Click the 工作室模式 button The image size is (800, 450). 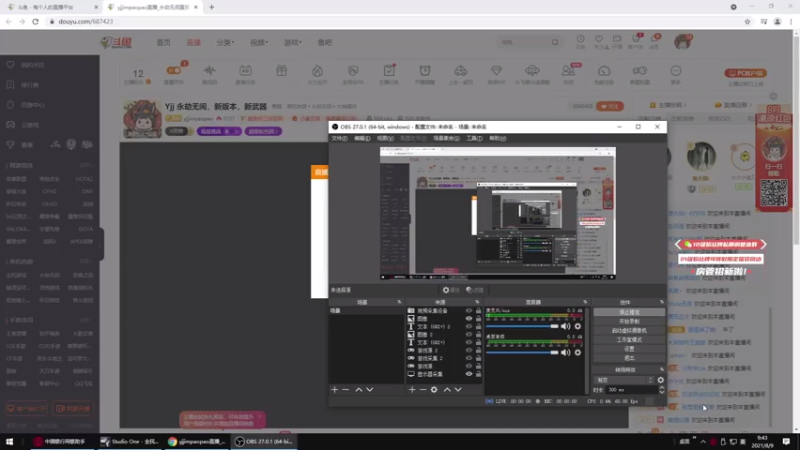629,339
